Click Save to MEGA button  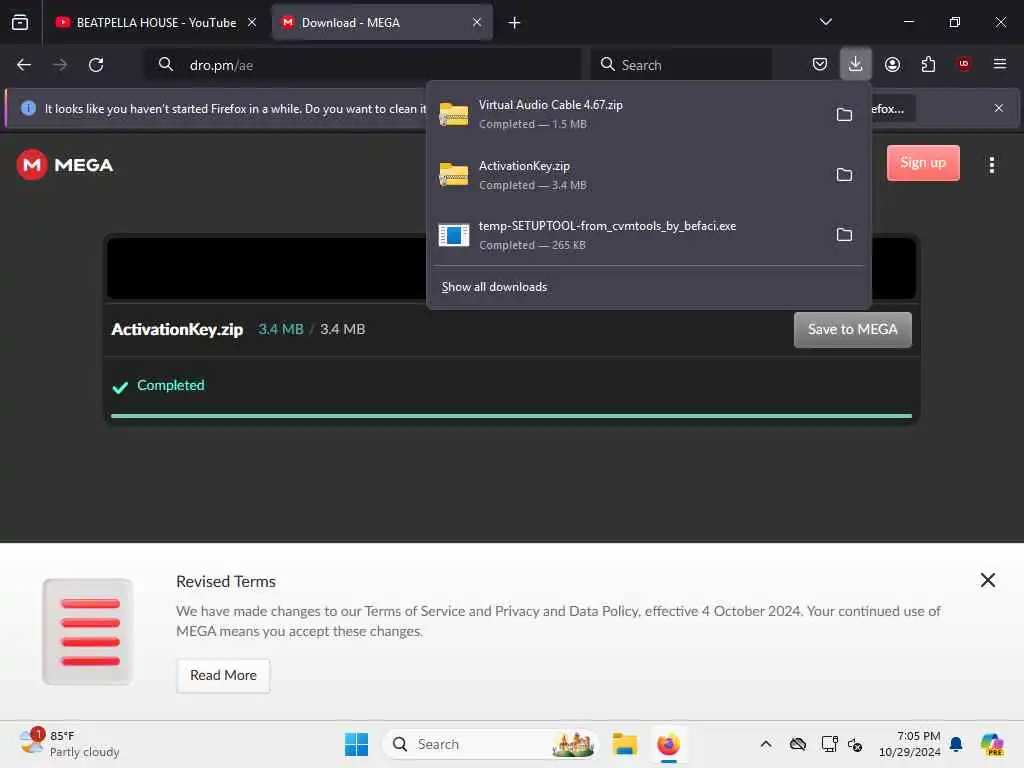[852, 330]
